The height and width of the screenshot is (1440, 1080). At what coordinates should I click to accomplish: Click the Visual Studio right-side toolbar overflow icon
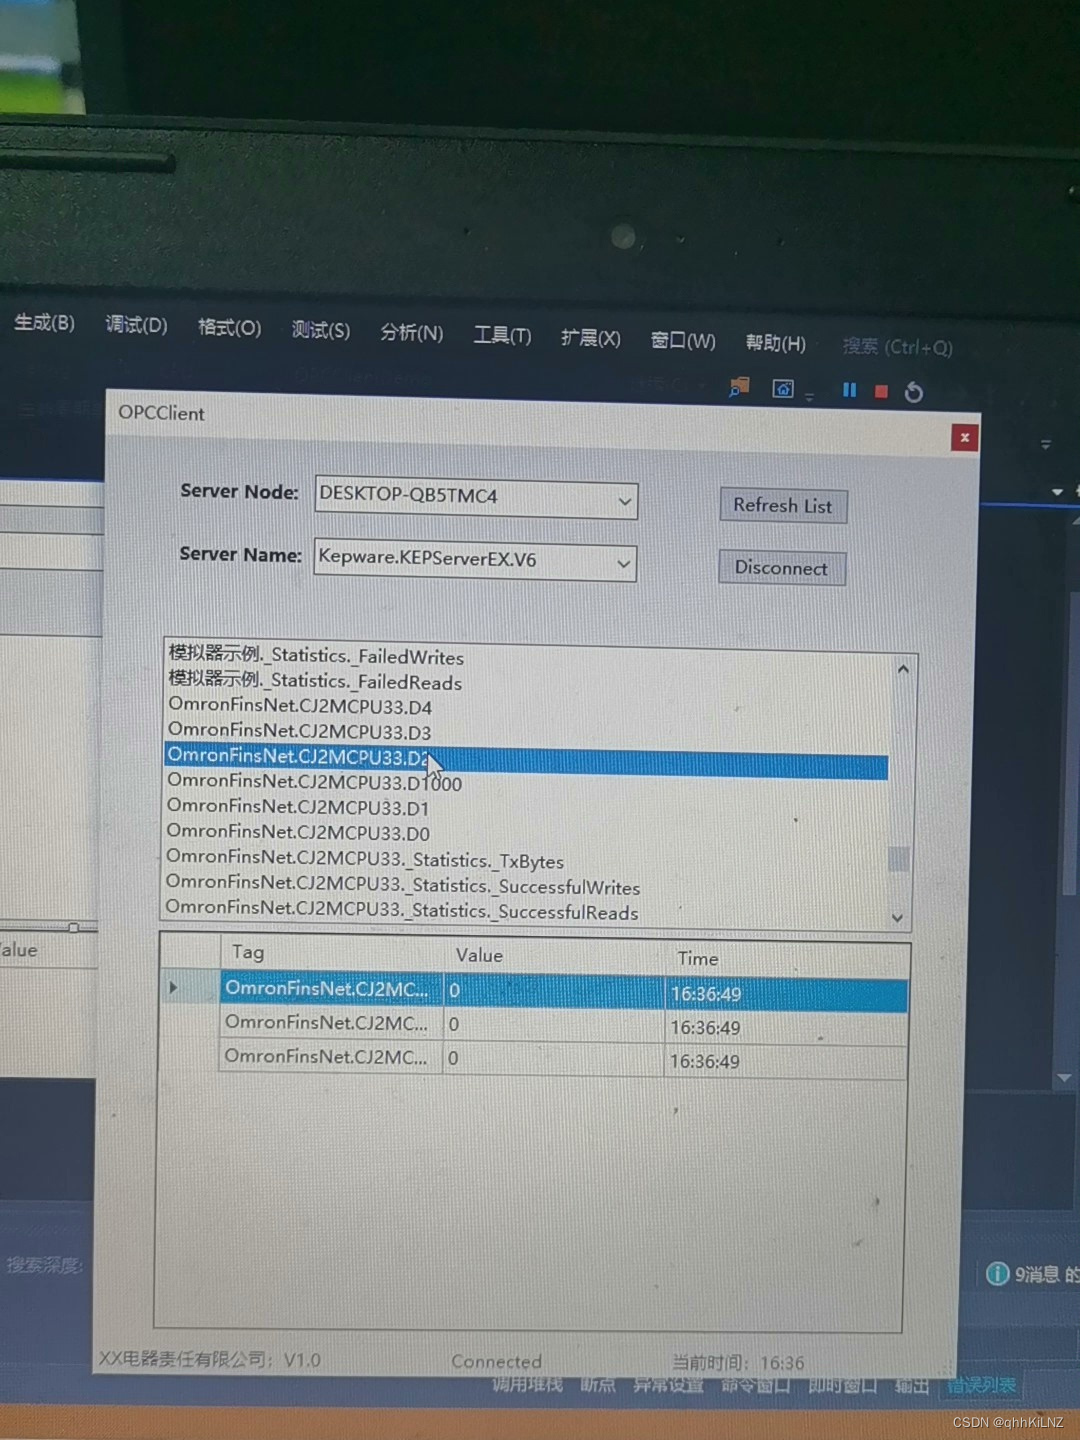(x=1046, y=444)
